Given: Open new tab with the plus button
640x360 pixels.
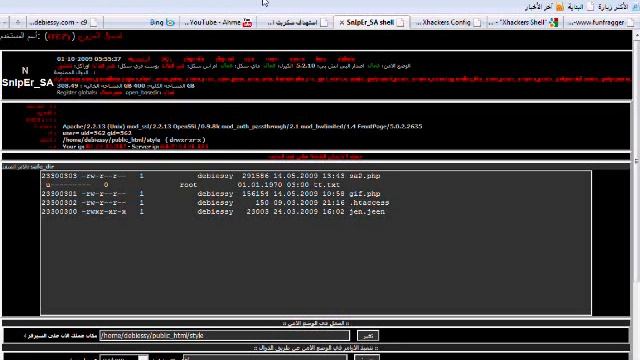Looking at the screenshot, I should pyautogui.click(x=18, y=22).
